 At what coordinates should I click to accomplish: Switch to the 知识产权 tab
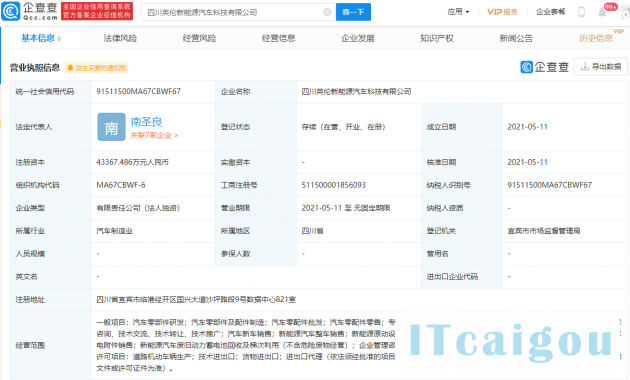pyautogui.click(x=437, y=38)
